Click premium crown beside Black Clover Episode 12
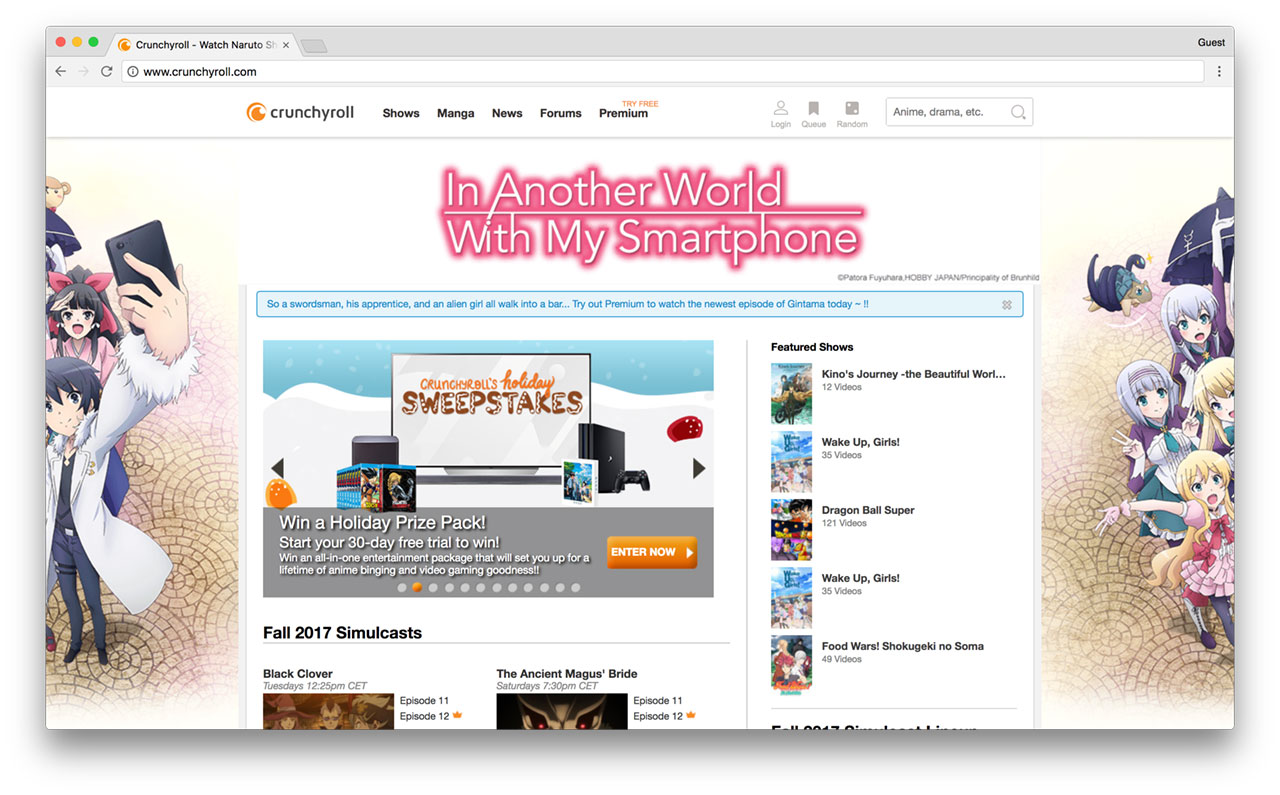Screen dimensions: 1280x795 pos(457,716)
